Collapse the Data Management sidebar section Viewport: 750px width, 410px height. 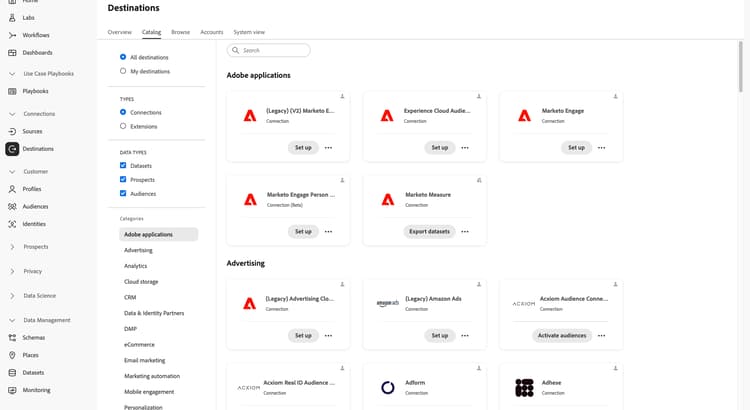[x=12, y=320]
